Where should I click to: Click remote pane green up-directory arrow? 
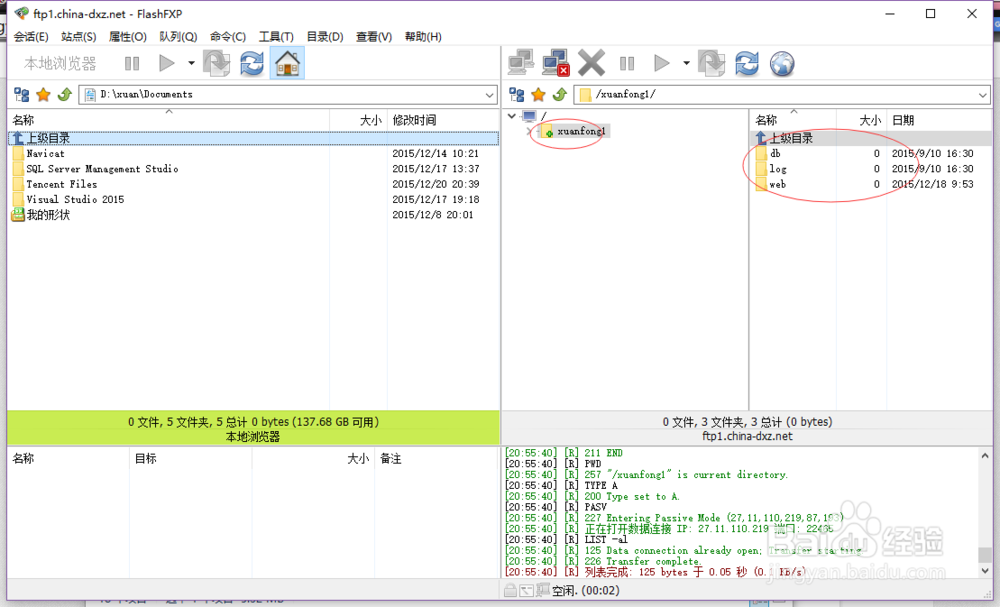coord(560,95)
